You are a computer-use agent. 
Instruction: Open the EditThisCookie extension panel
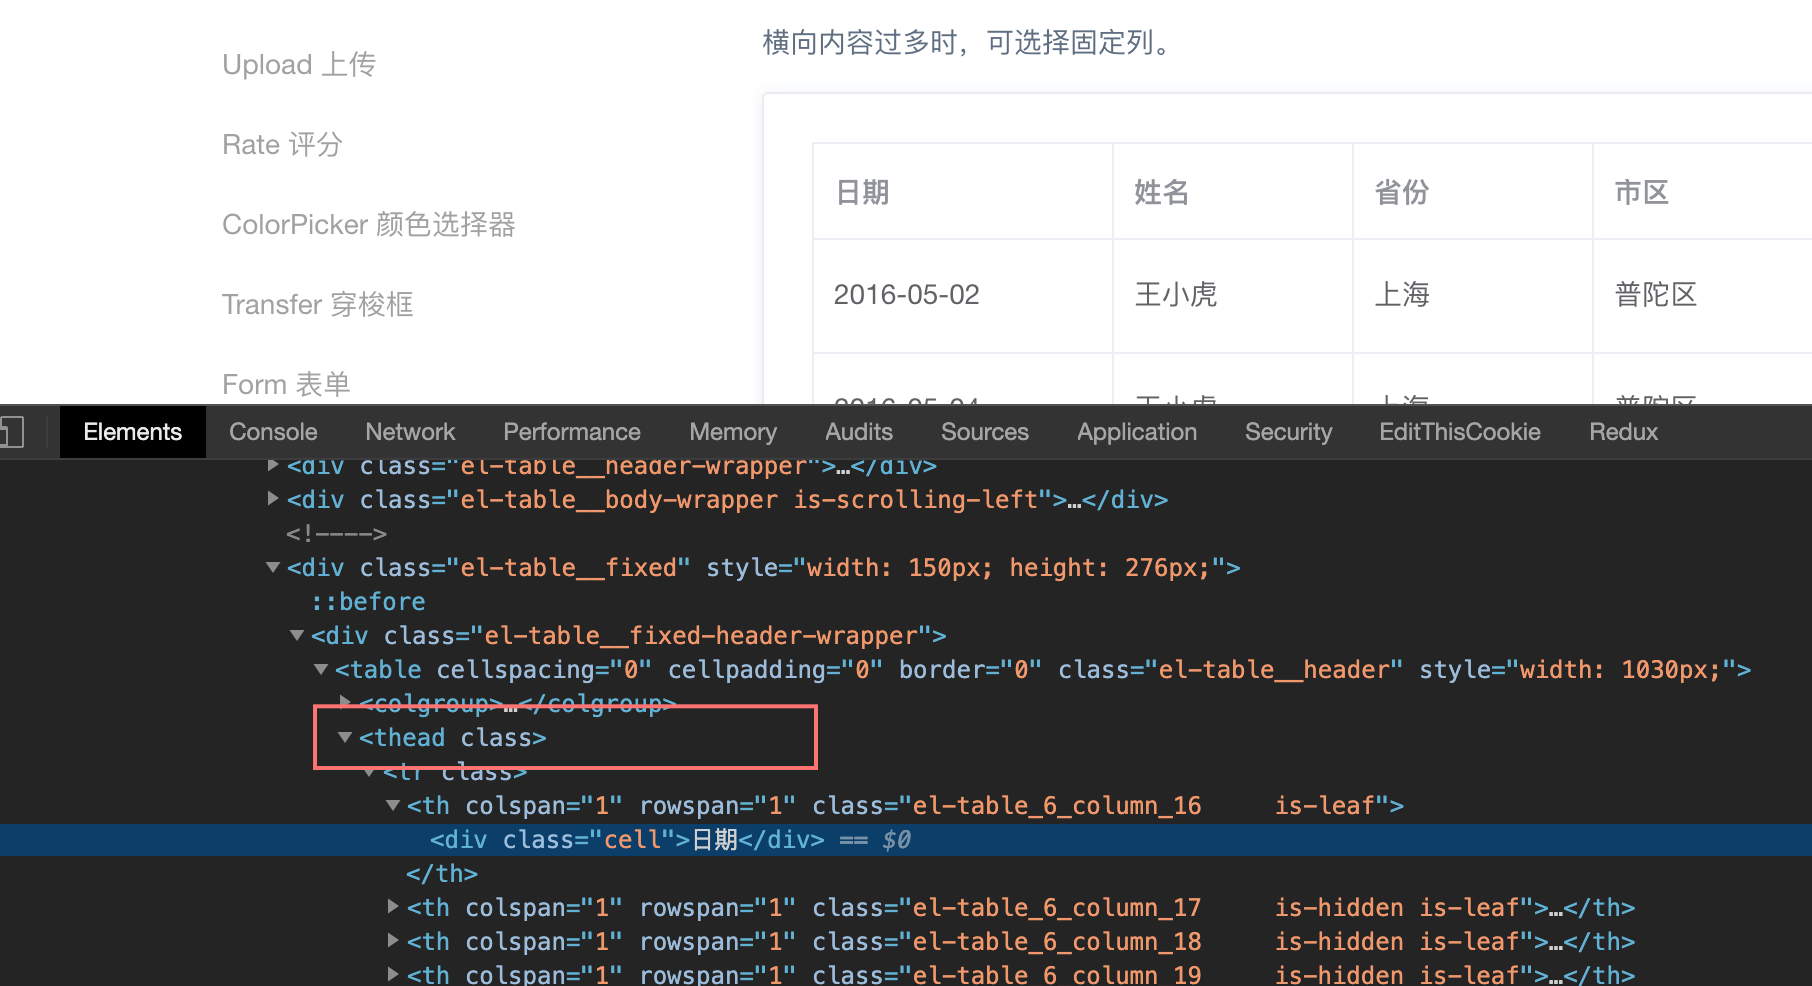(1460, 431)
